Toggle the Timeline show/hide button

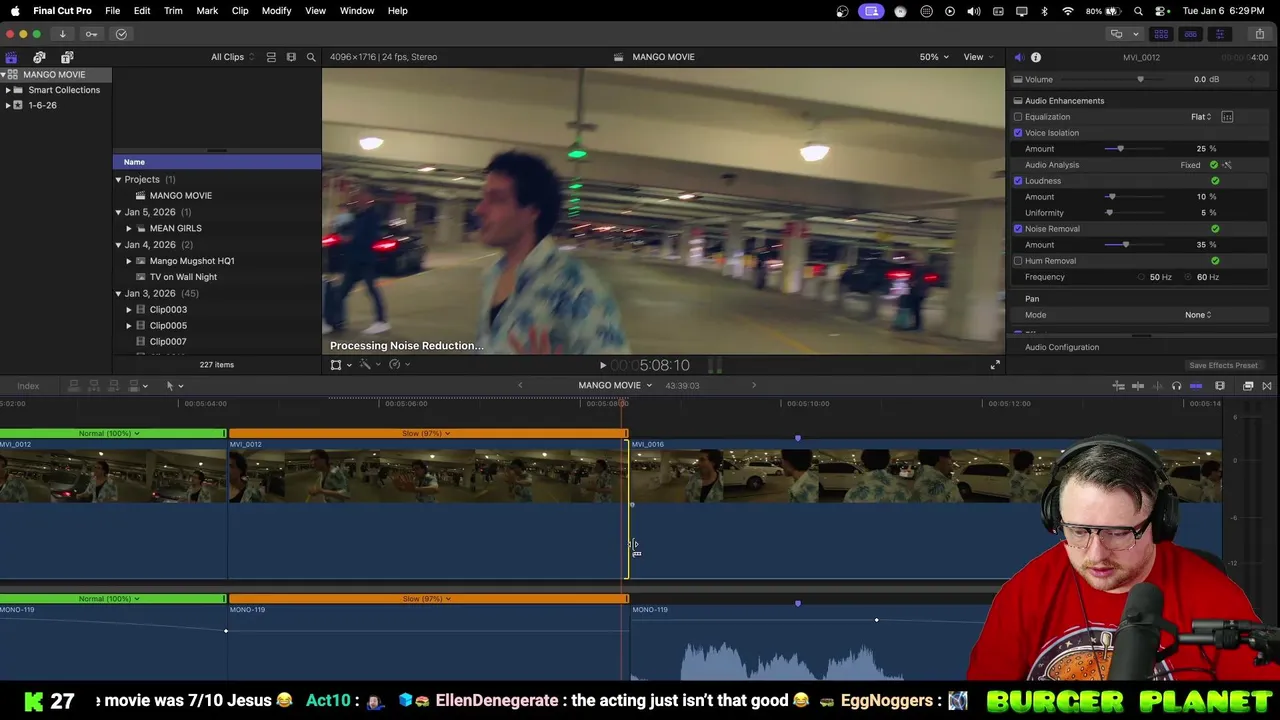pos(1190,34)
